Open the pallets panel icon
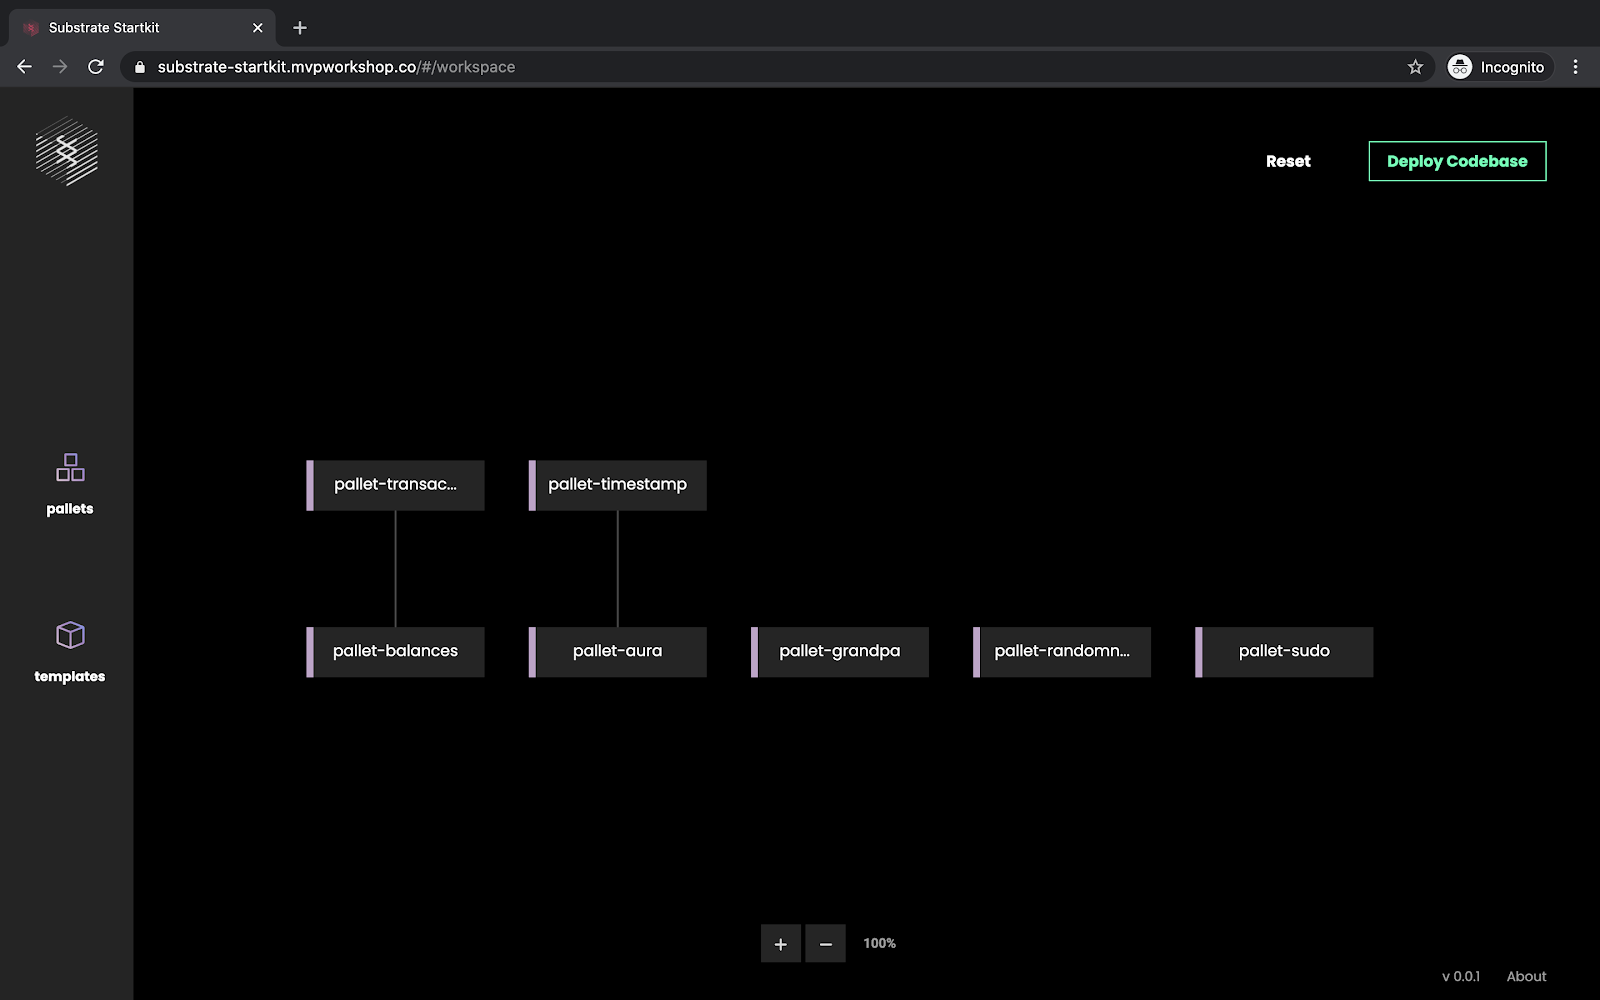This screenshot has height=1000, width=1600. (70, 468)
